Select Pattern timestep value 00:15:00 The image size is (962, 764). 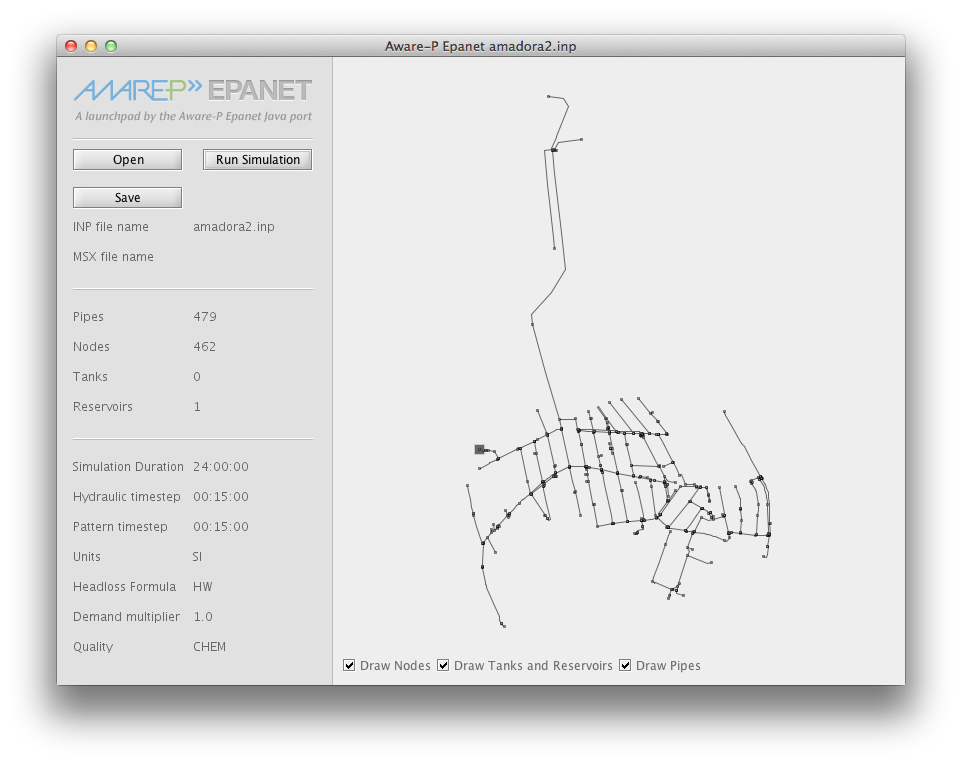point(221,527)
